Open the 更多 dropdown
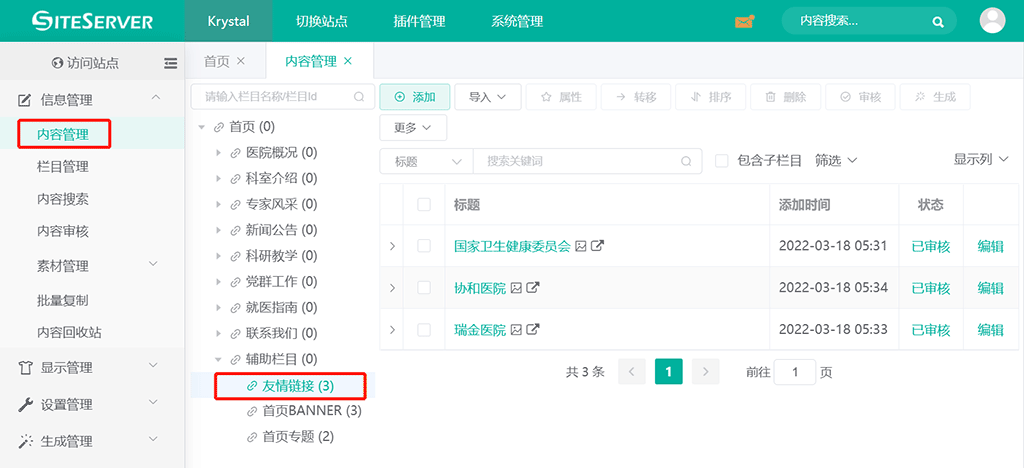This screenshot has width=1024, height=468. tap(412, 128)
